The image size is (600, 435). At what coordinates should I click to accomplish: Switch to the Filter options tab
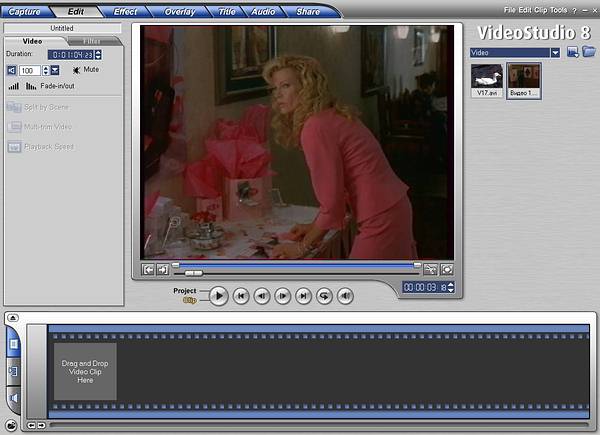tap(92, 41)
